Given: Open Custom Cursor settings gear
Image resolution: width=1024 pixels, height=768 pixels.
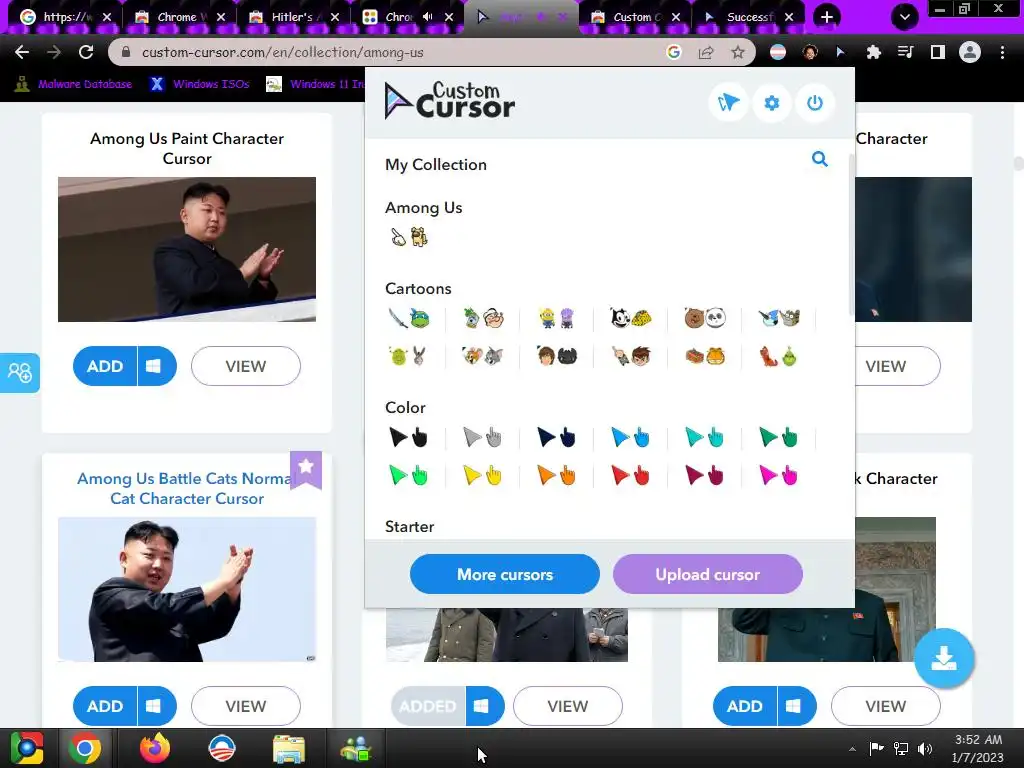Looking at the screenshot, I should 771,103.
